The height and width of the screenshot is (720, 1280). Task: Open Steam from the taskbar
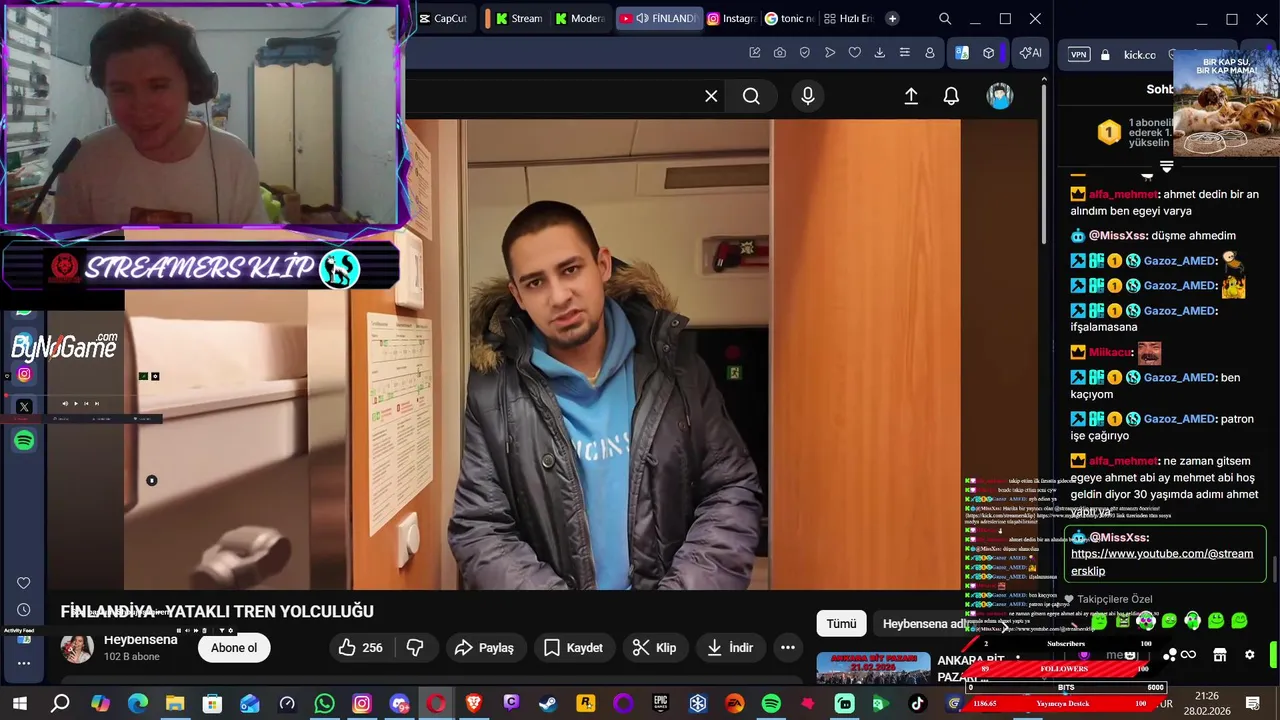[548, 704]
